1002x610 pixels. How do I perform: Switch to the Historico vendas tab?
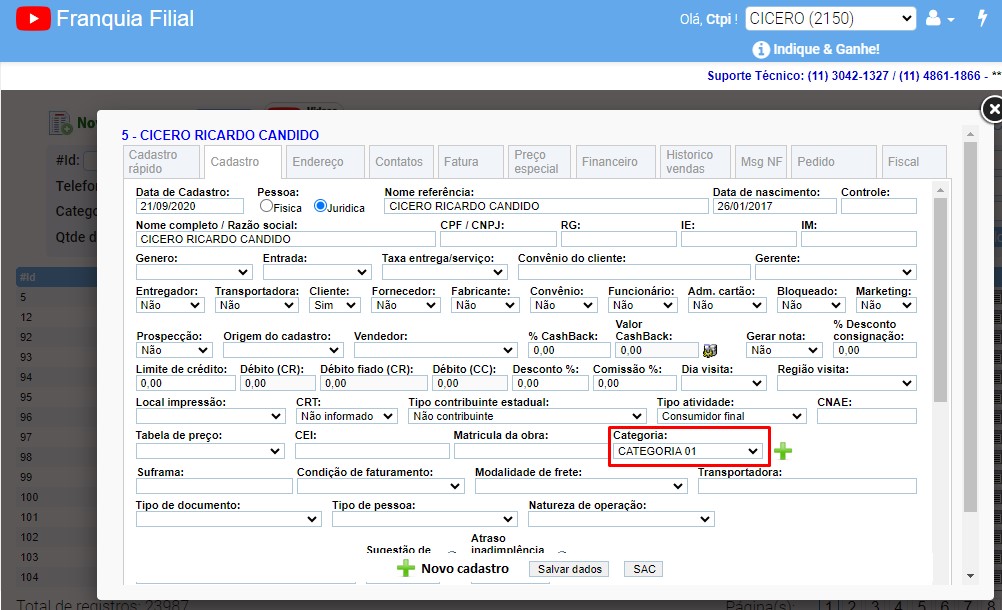[695, 162]
